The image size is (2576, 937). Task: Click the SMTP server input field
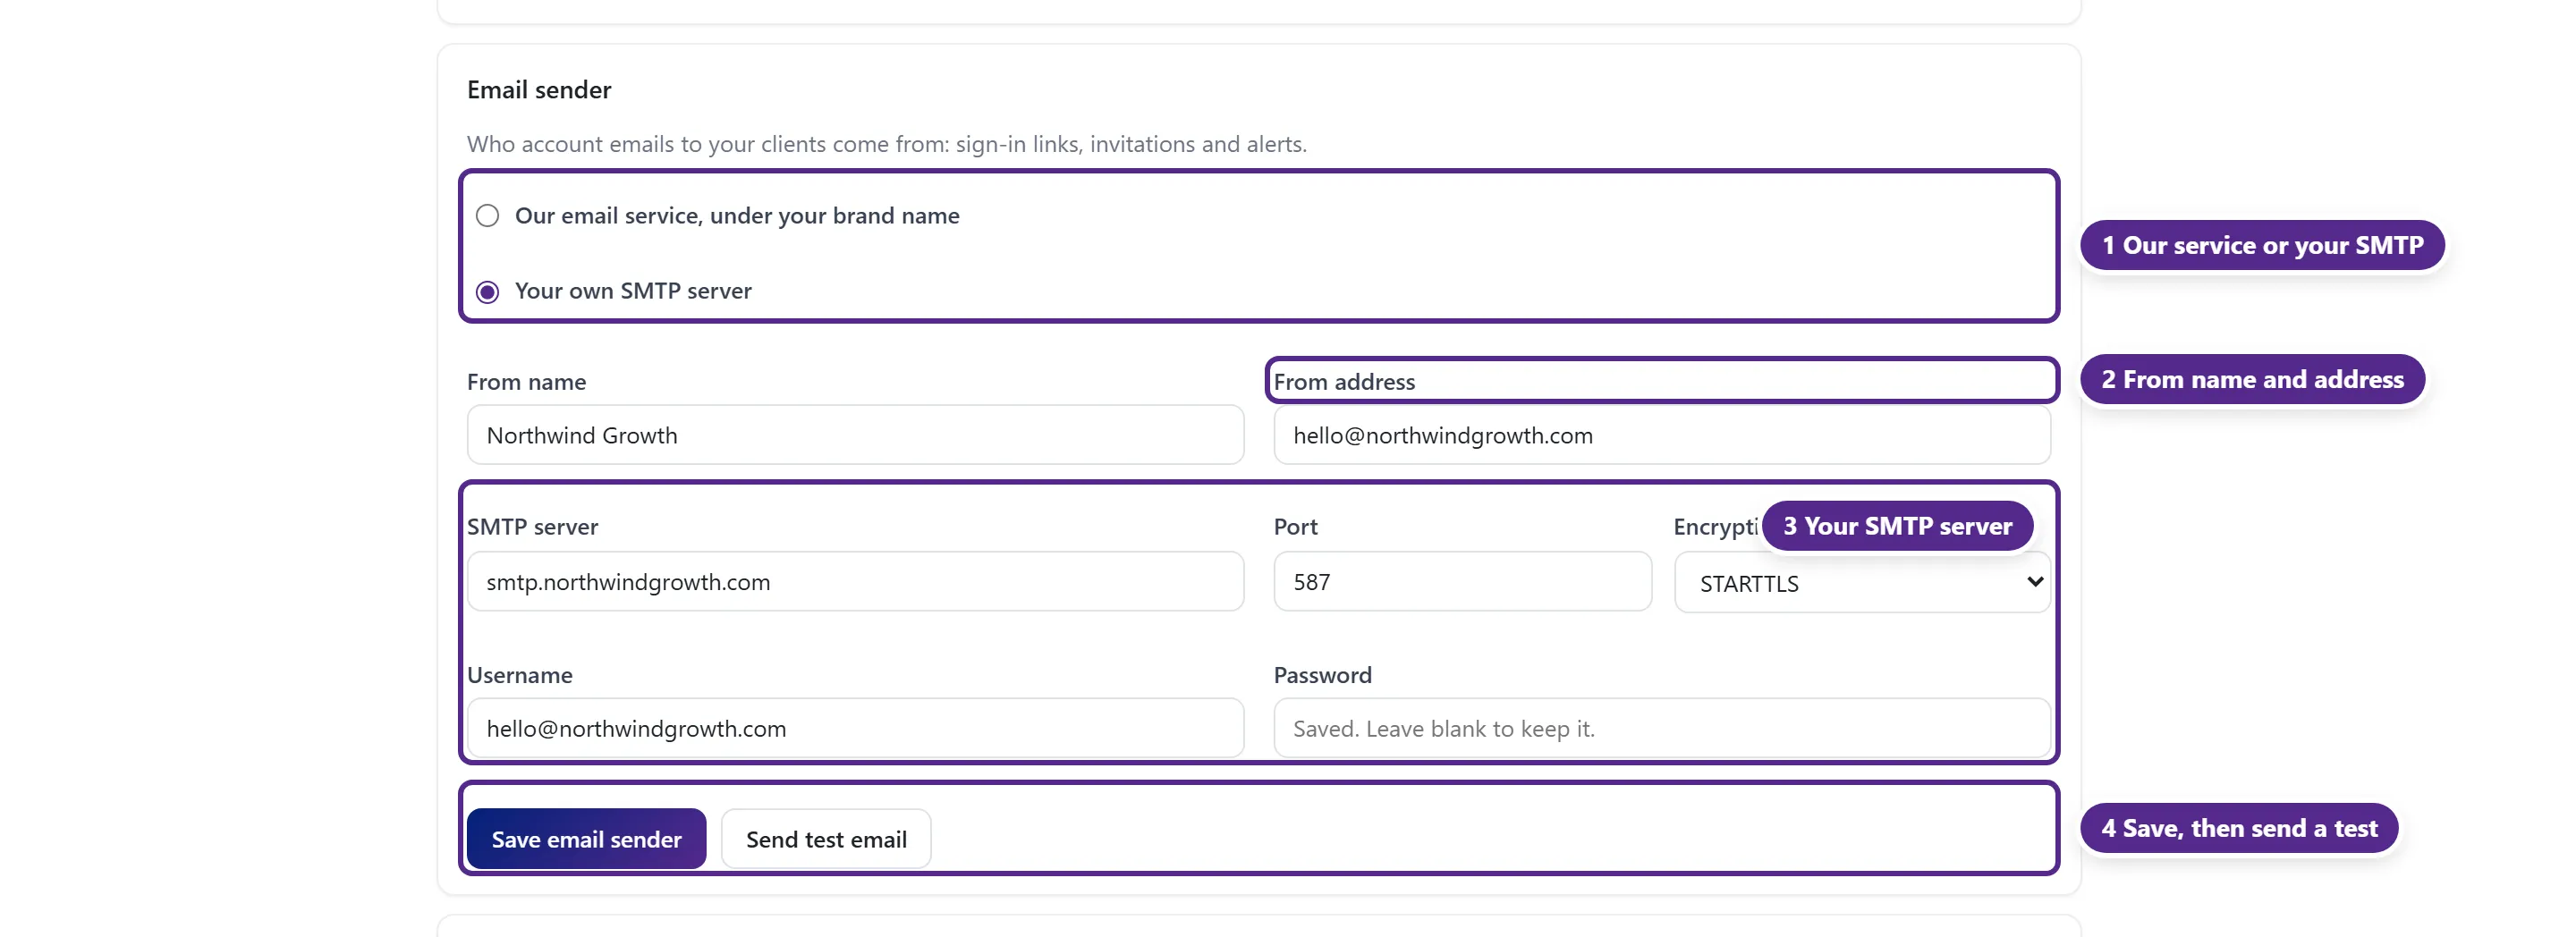855,582
